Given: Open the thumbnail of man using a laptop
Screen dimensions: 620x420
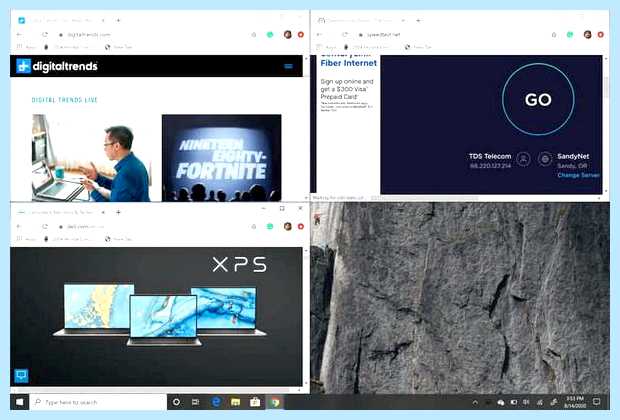Looking at the screenshot, I should (91, 158).
